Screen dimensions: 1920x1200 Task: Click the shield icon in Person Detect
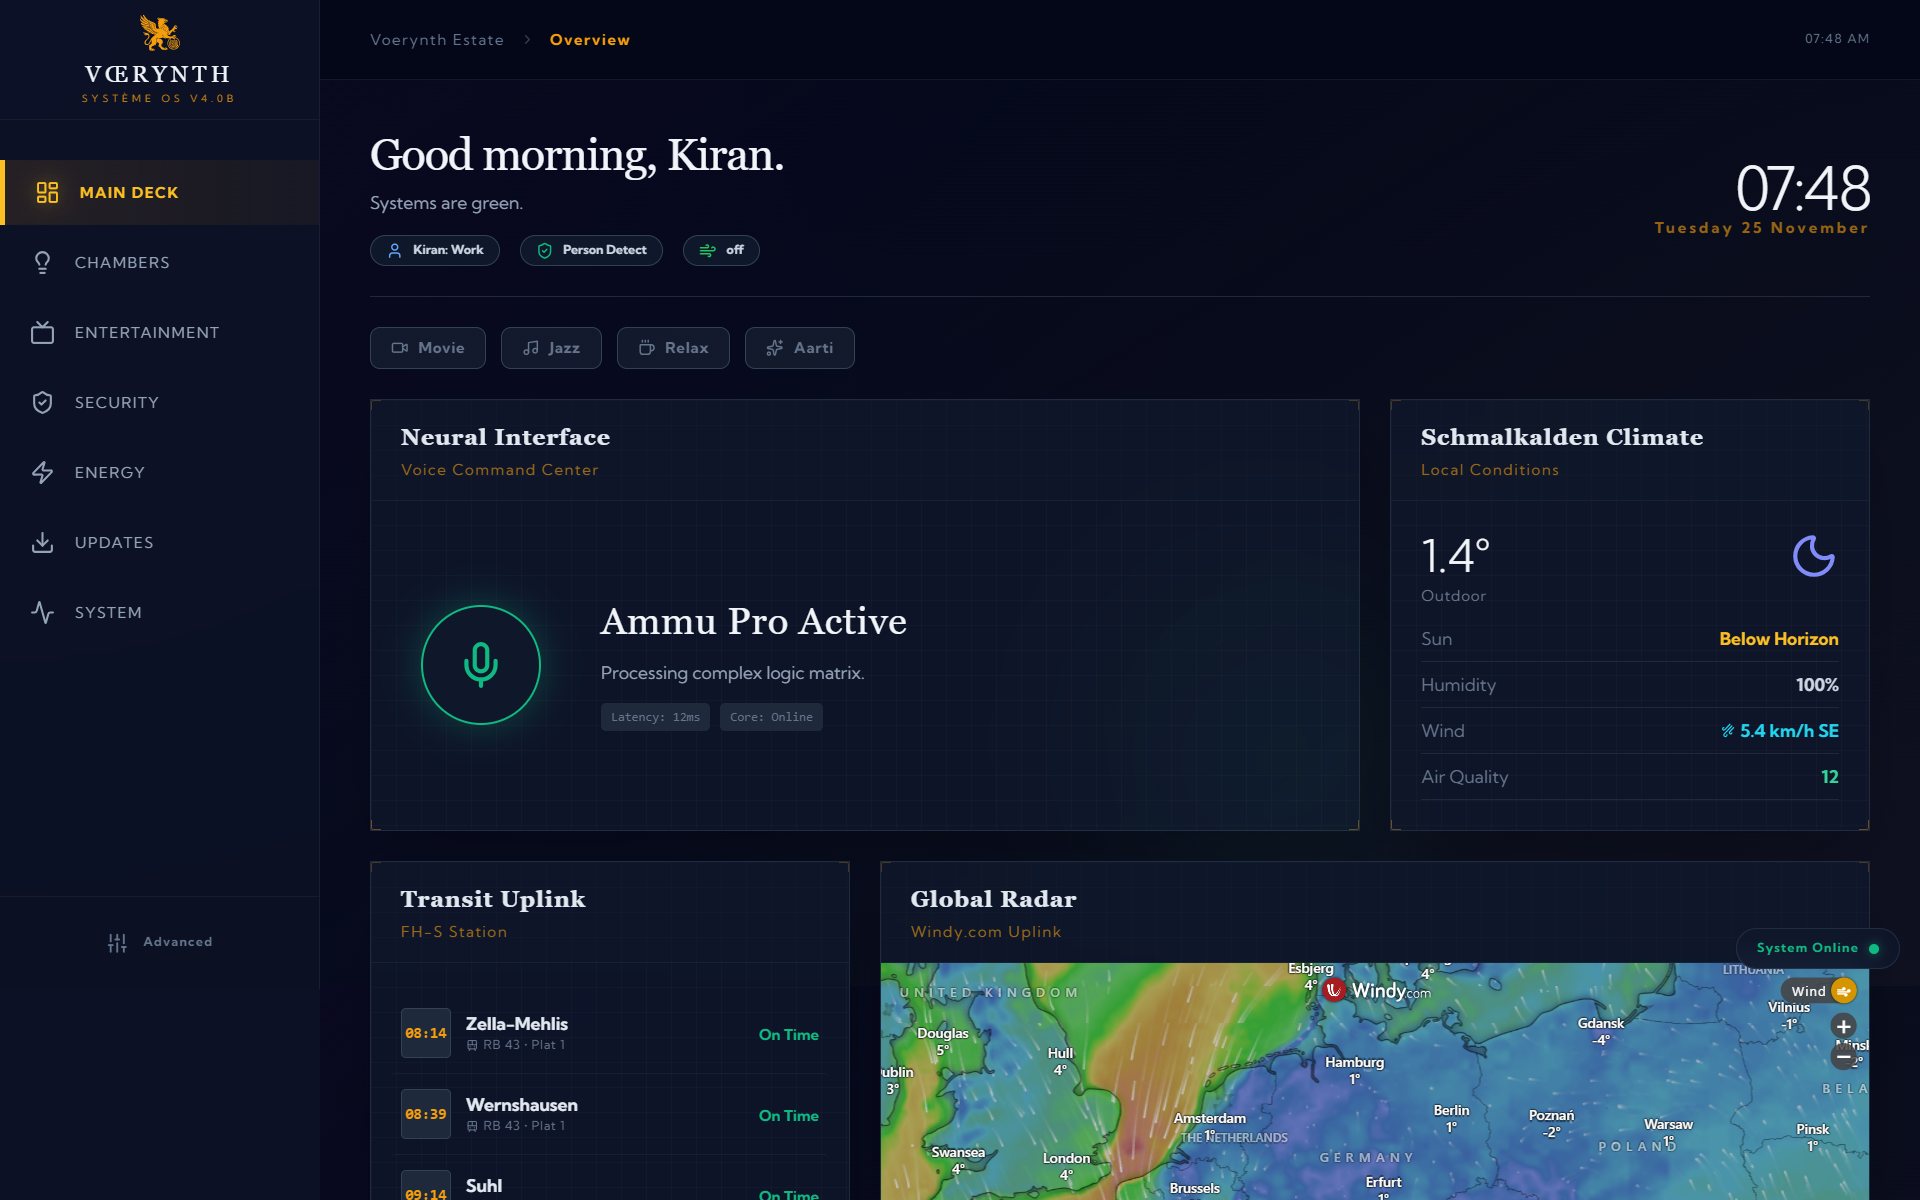click(x=545, y=250)
